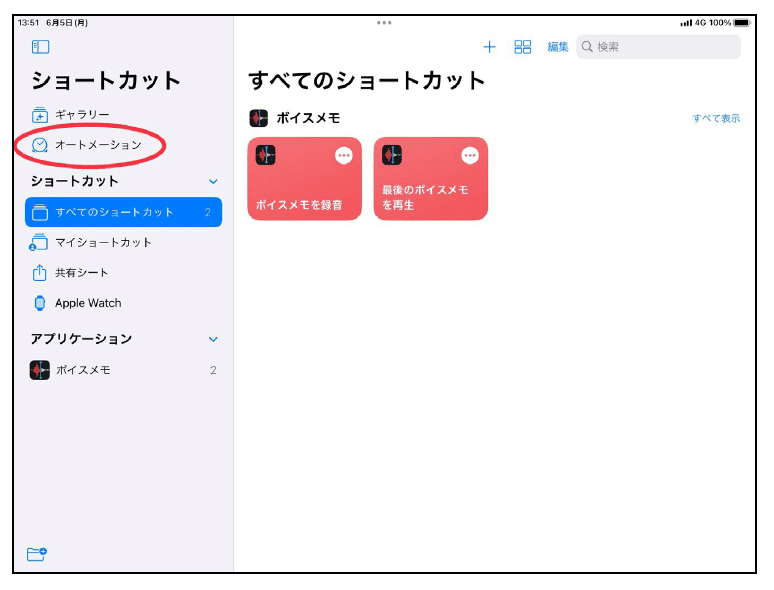
Task: Click the ショートカット sidebar title
Action: (106, 81)
